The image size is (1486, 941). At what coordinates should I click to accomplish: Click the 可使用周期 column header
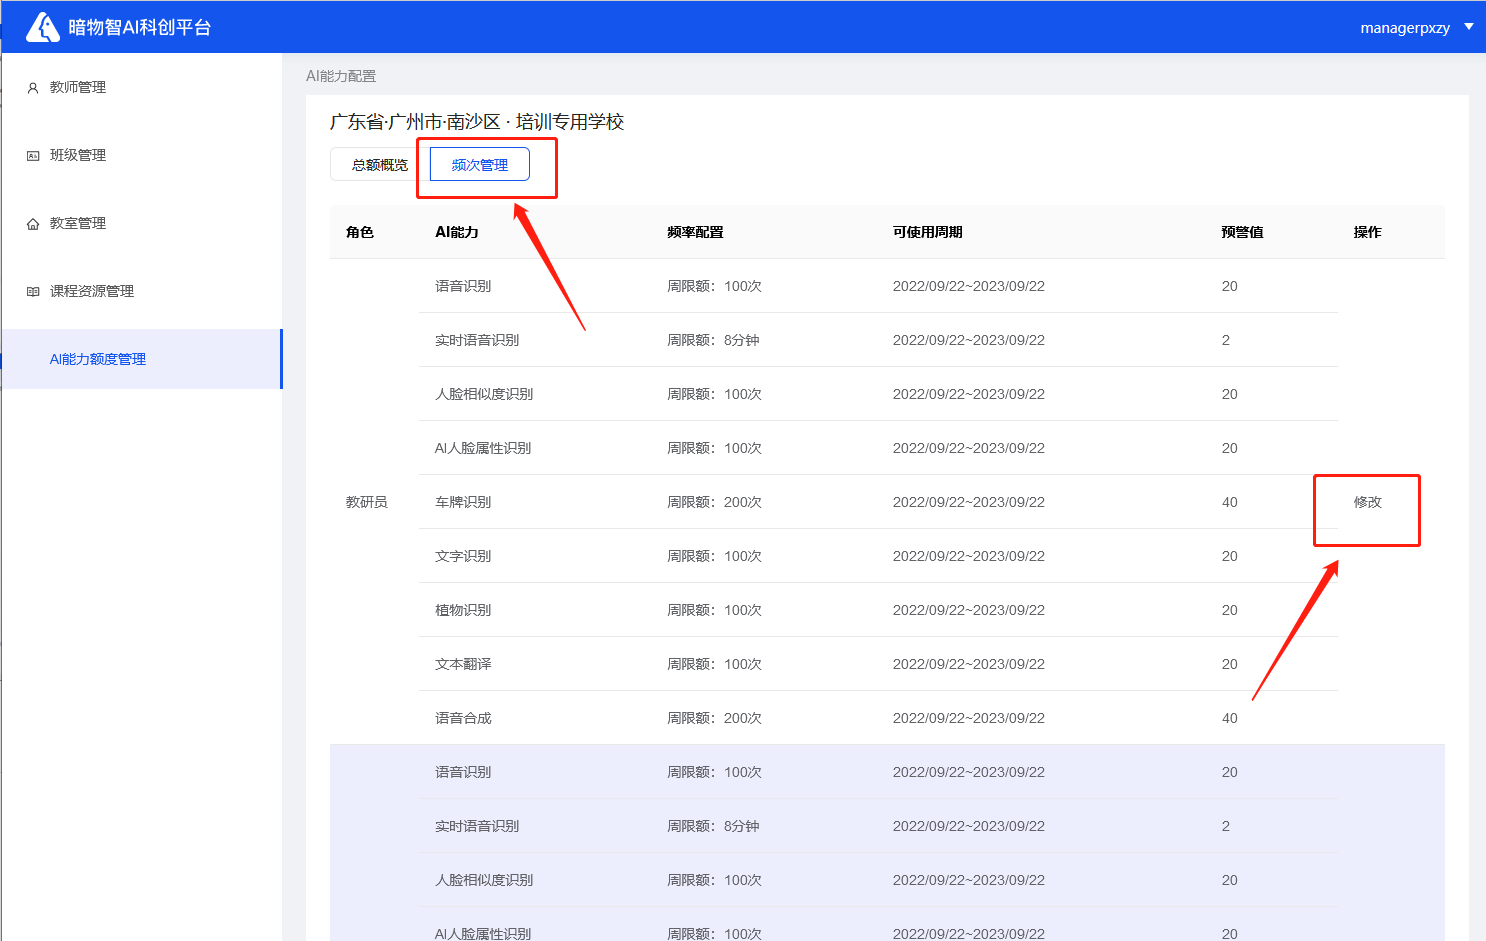[928, 232]
